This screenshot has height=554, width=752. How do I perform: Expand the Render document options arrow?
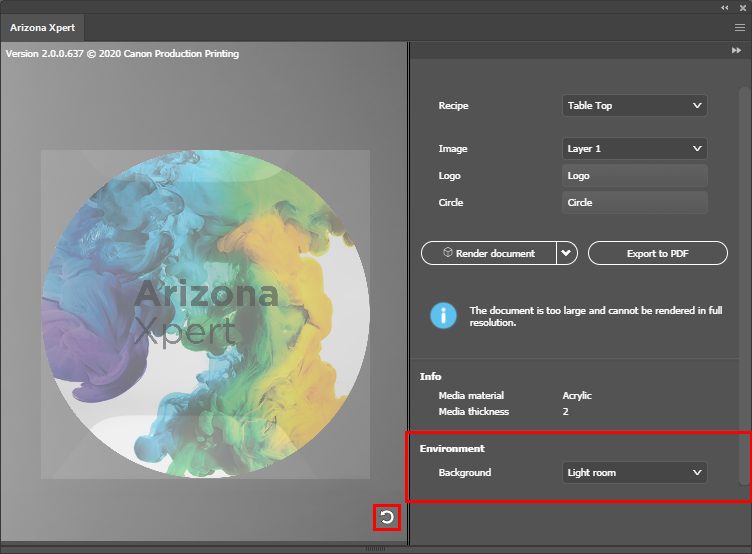tap(566, 253)
